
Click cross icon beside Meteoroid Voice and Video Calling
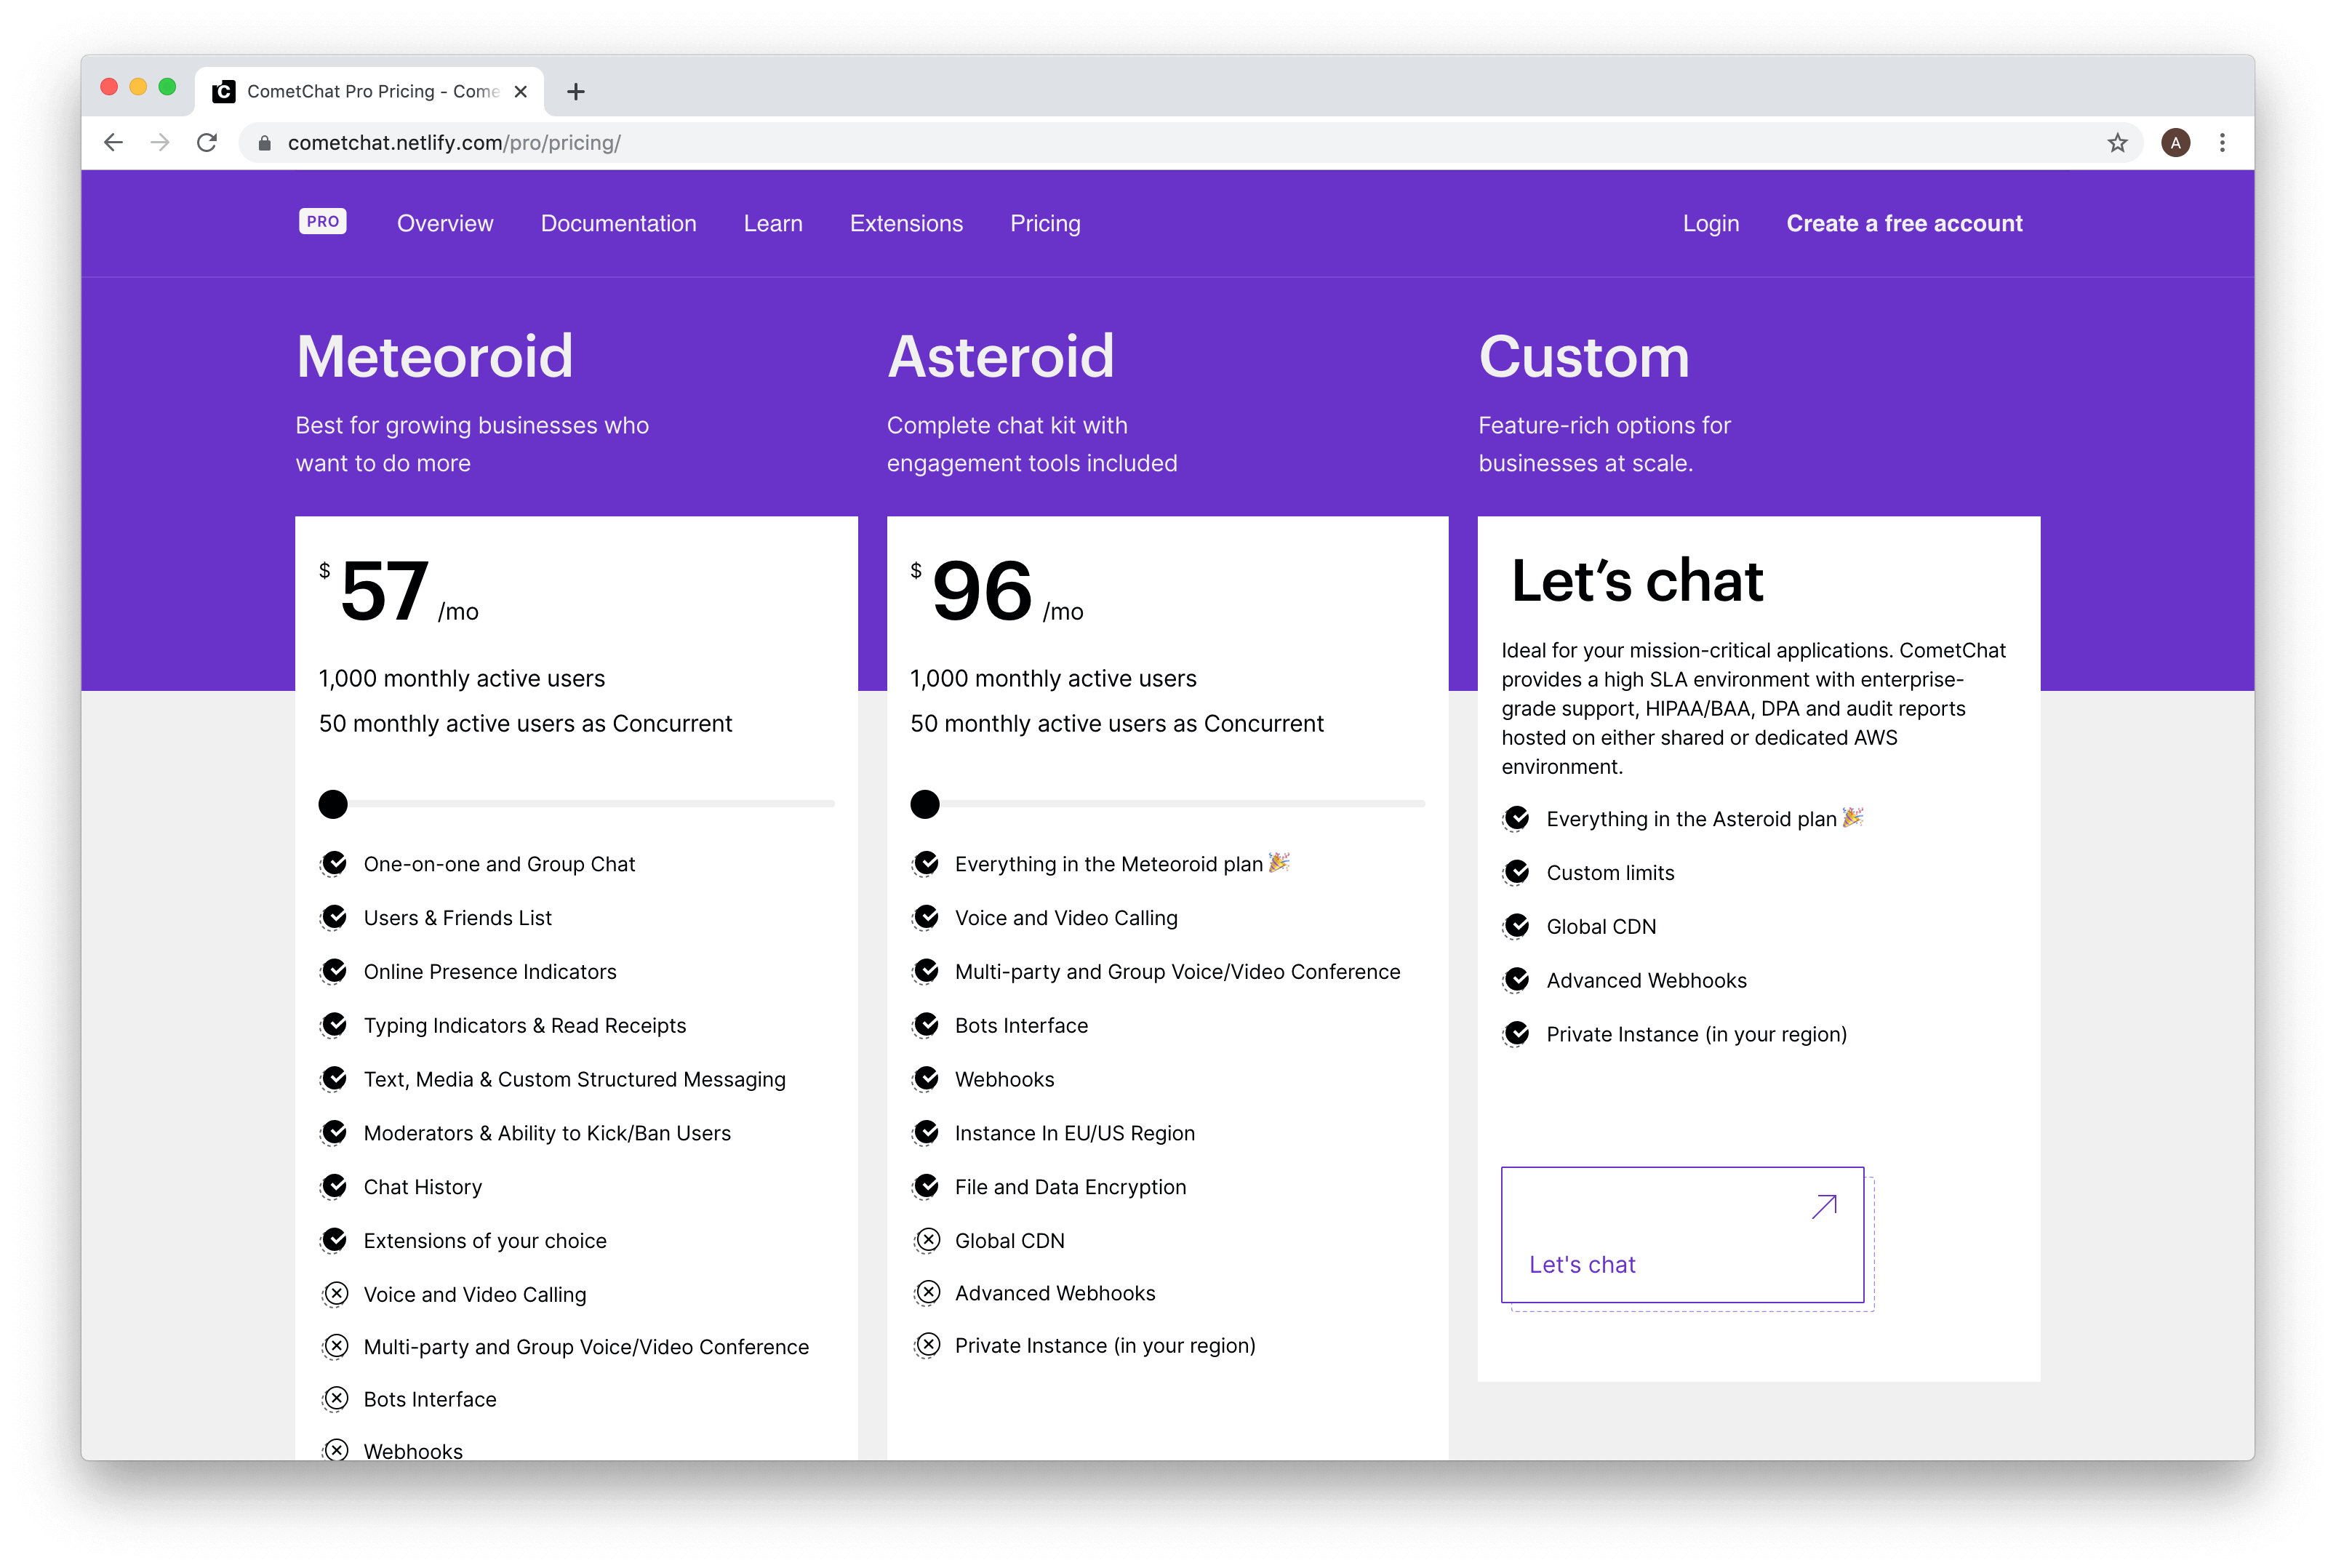point(336,1294)
